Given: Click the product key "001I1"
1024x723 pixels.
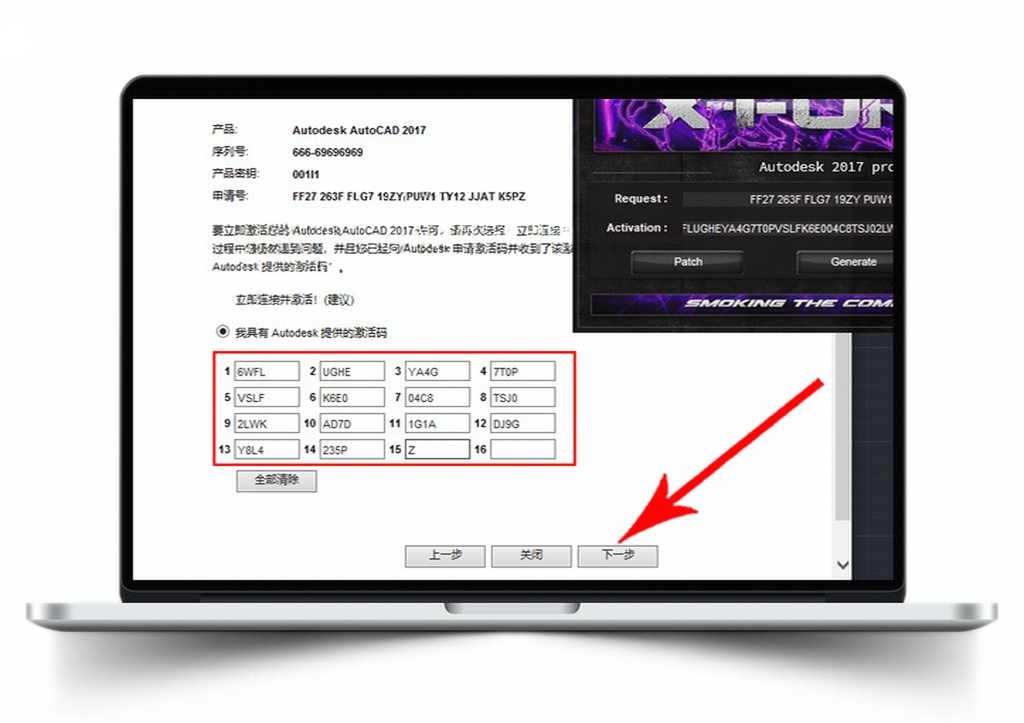Looking at the screenshot, I should (306, 174).
